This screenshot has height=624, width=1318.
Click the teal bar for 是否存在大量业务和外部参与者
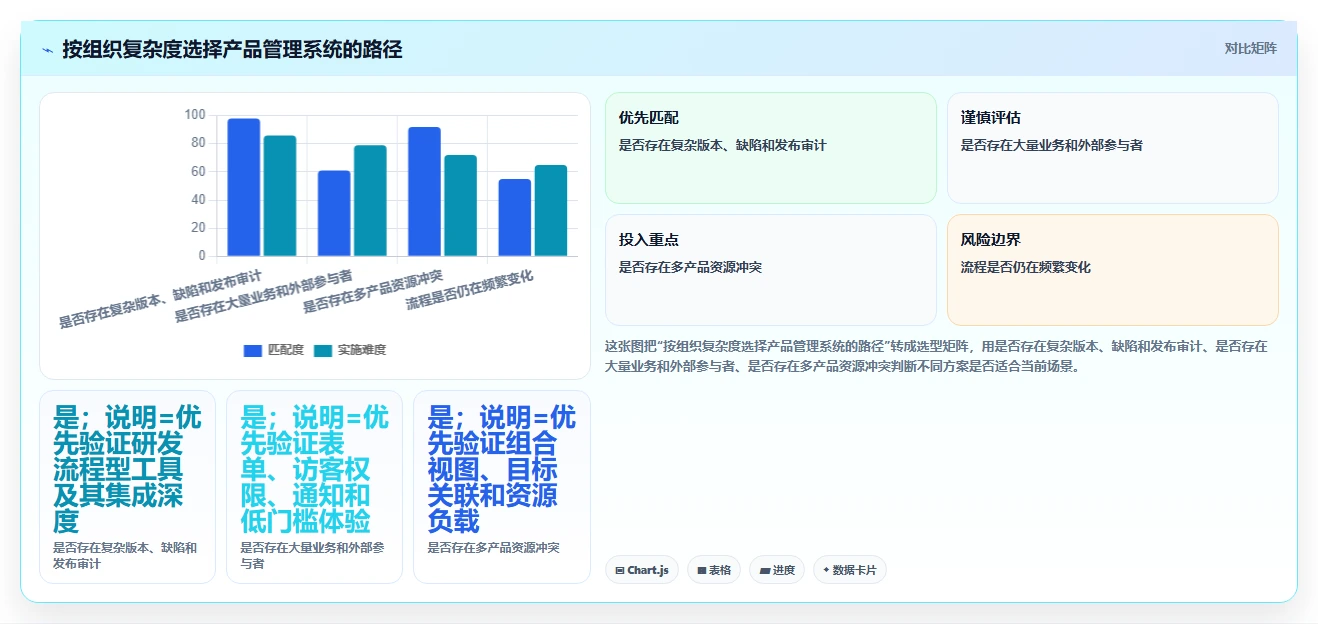(370, 201)
